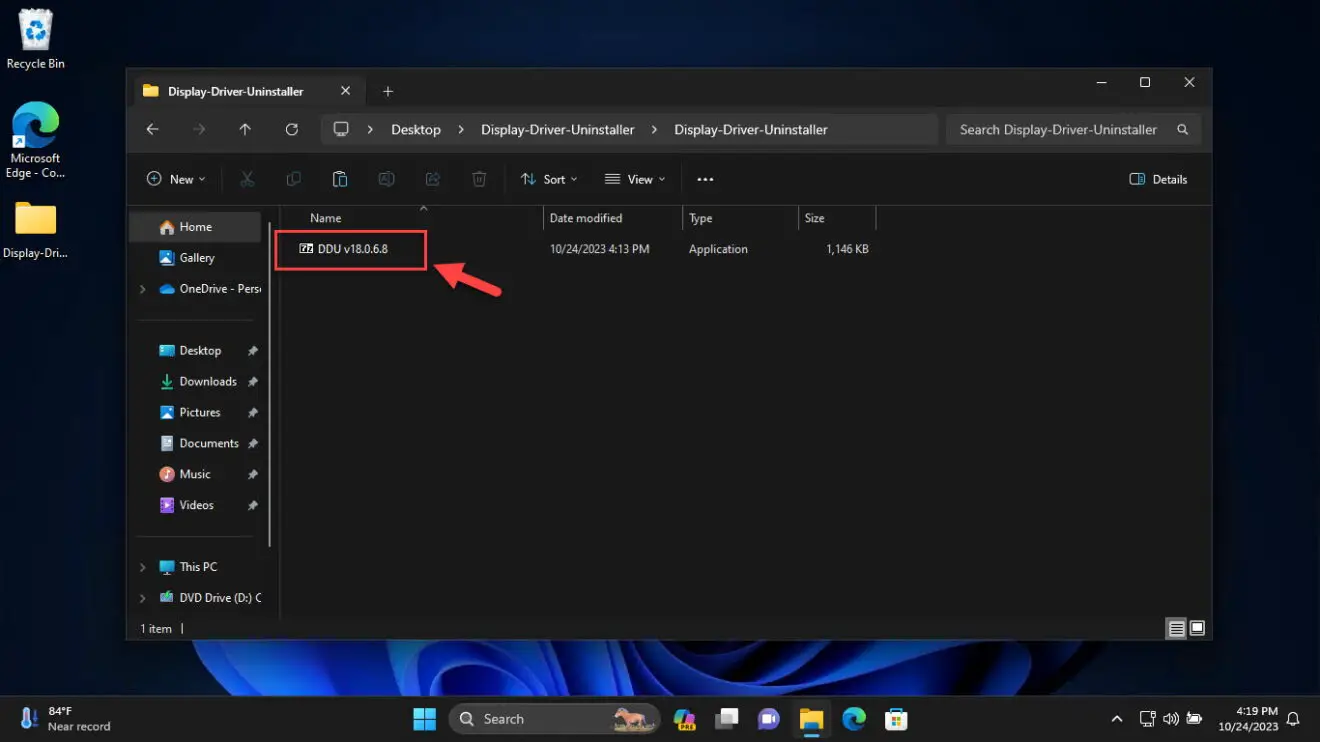Refresh the folder view
This screenshot has width=1320, height=742.
(x=291, y=129)
